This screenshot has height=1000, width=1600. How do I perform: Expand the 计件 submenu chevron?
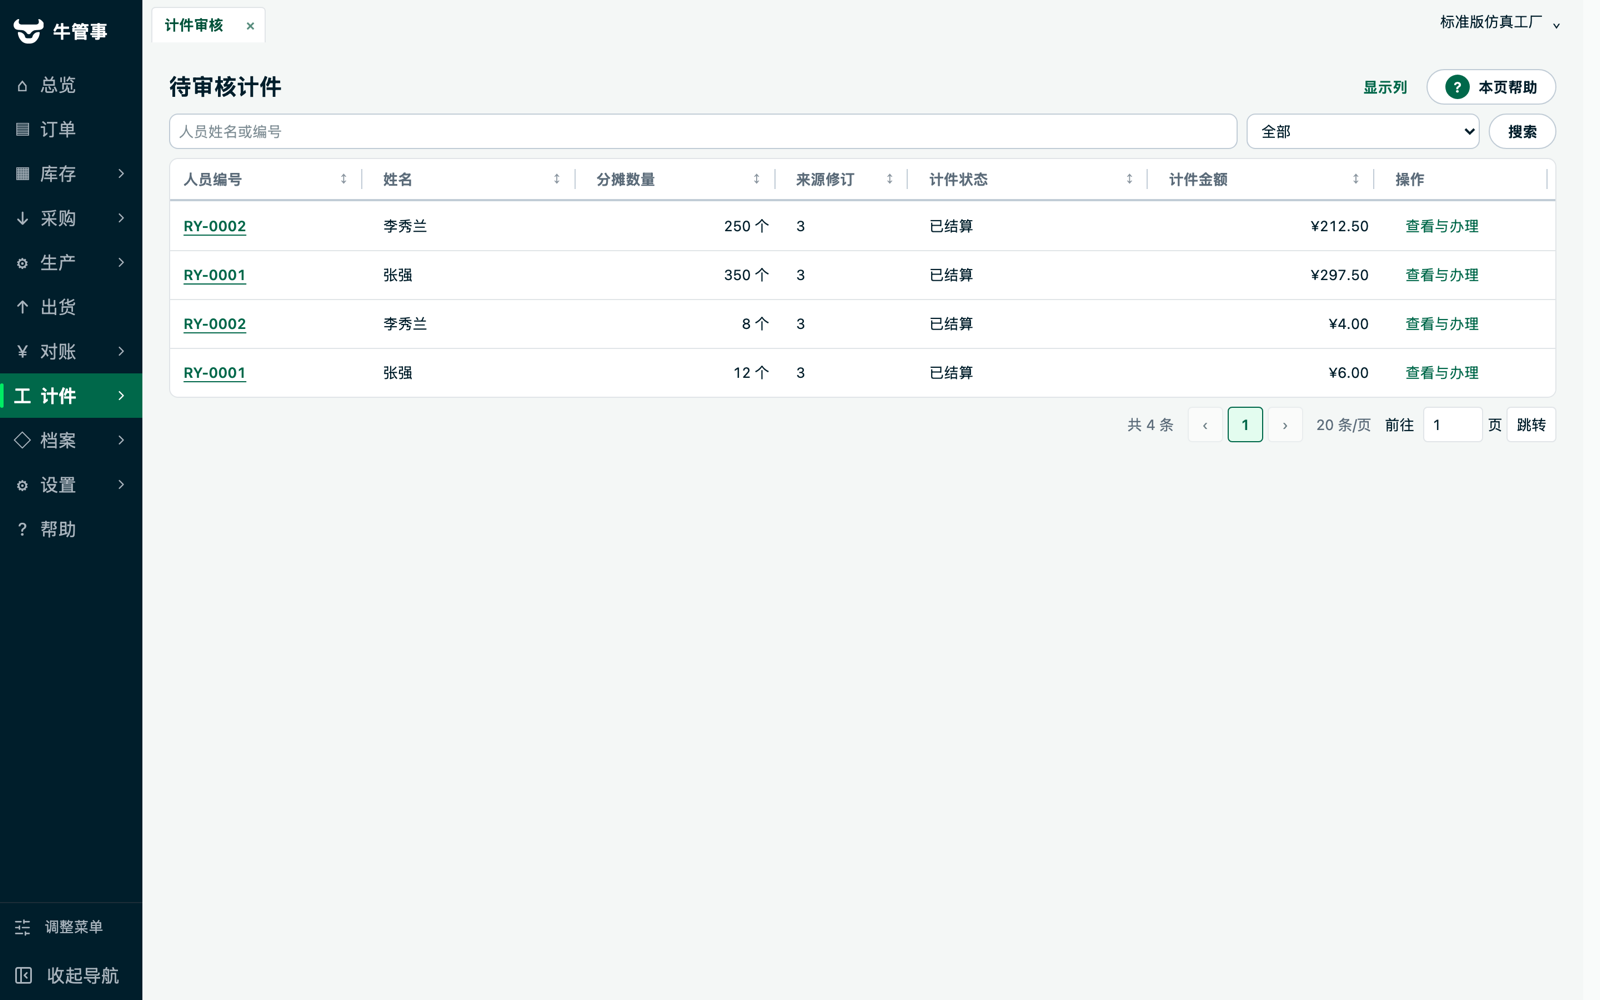(x=121, y=396)
